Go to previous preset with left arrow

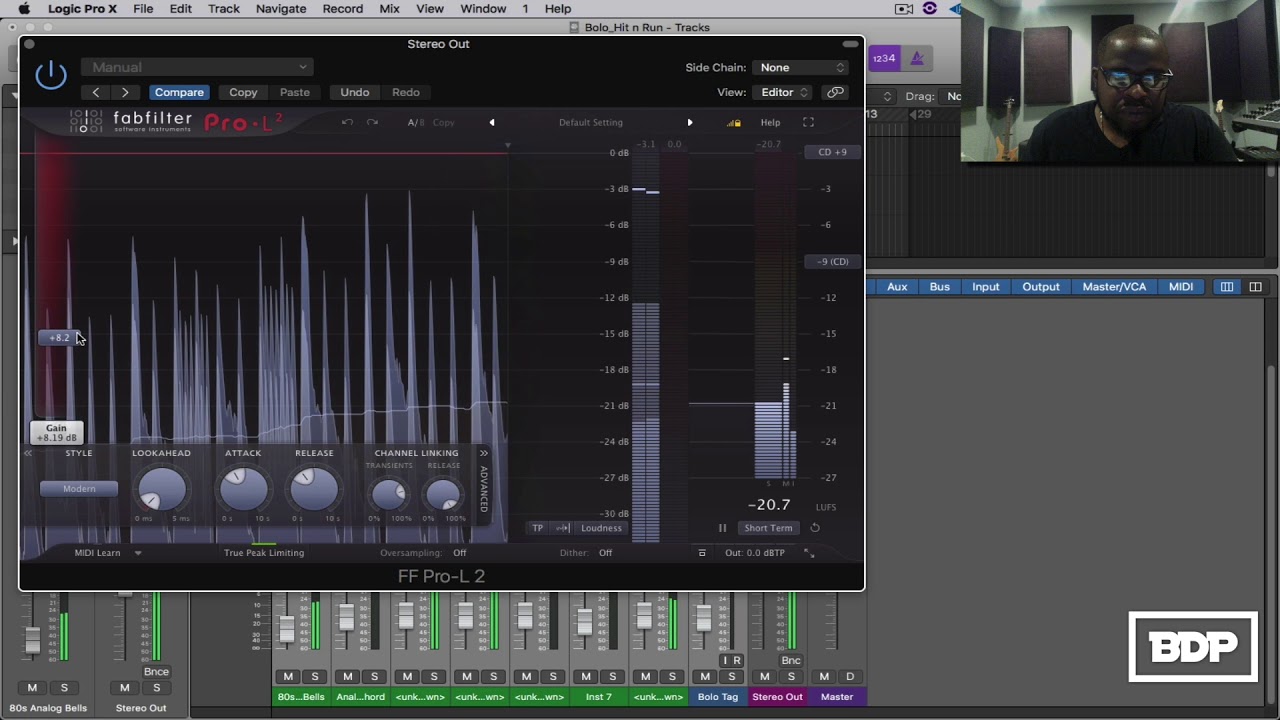pos(96,92)
